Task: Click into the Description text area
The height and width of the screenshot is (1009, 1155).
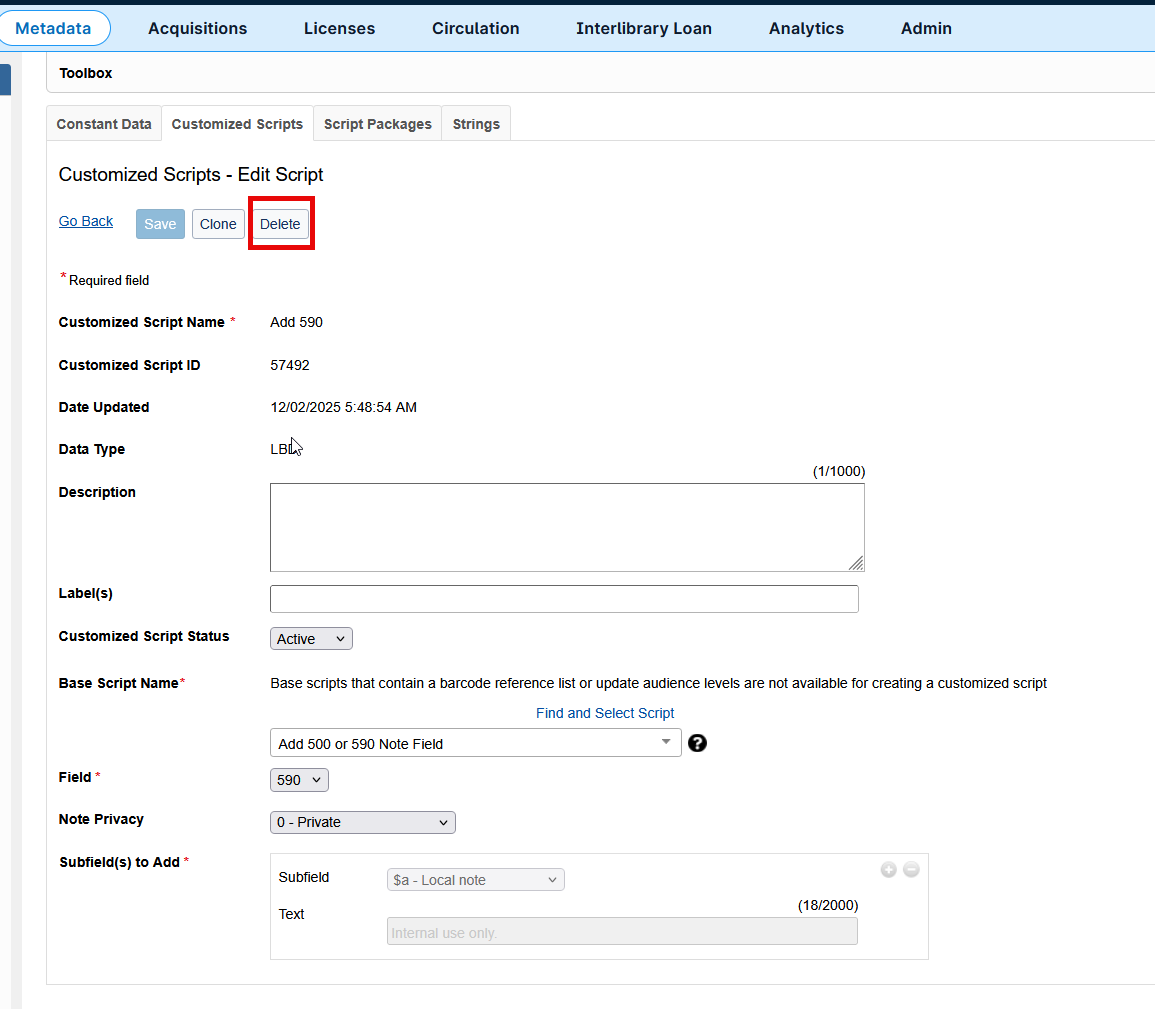Action: (566, 527)
